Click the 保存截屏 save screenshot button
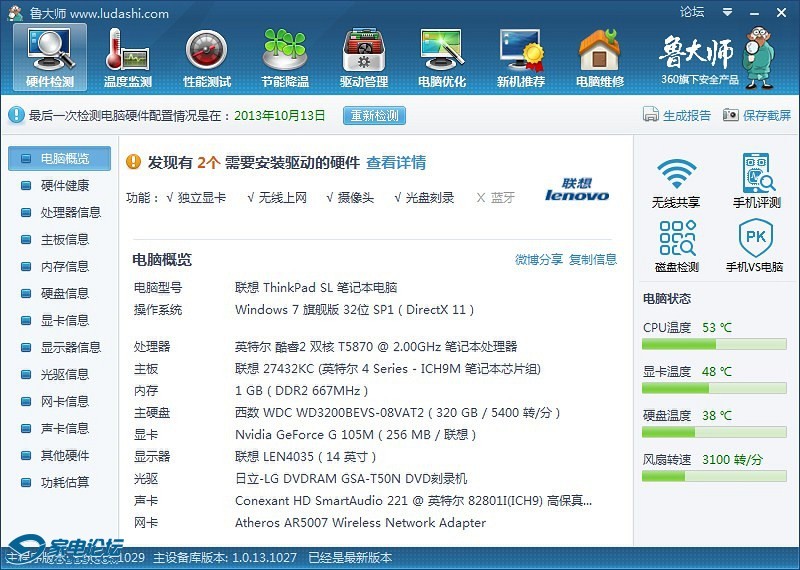The height and width of the screenshot is (570, 800). 757,116
